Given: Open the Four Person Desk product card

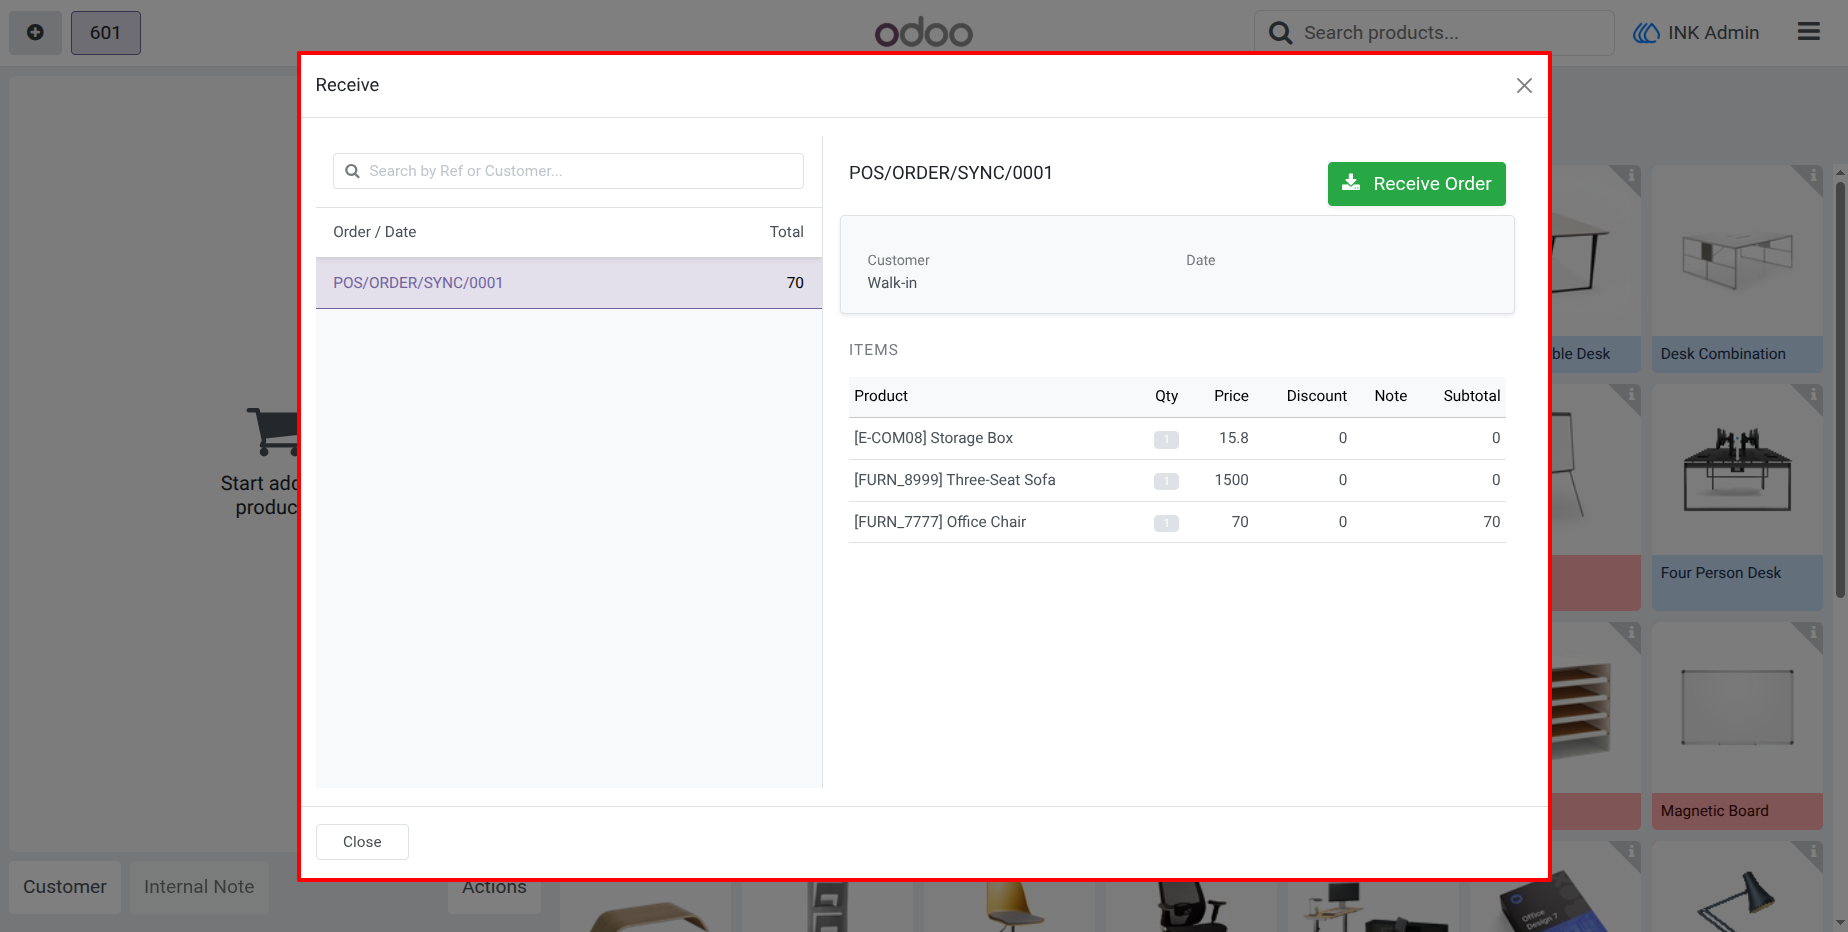Looking at the screenshot, I should [1737, 497].
